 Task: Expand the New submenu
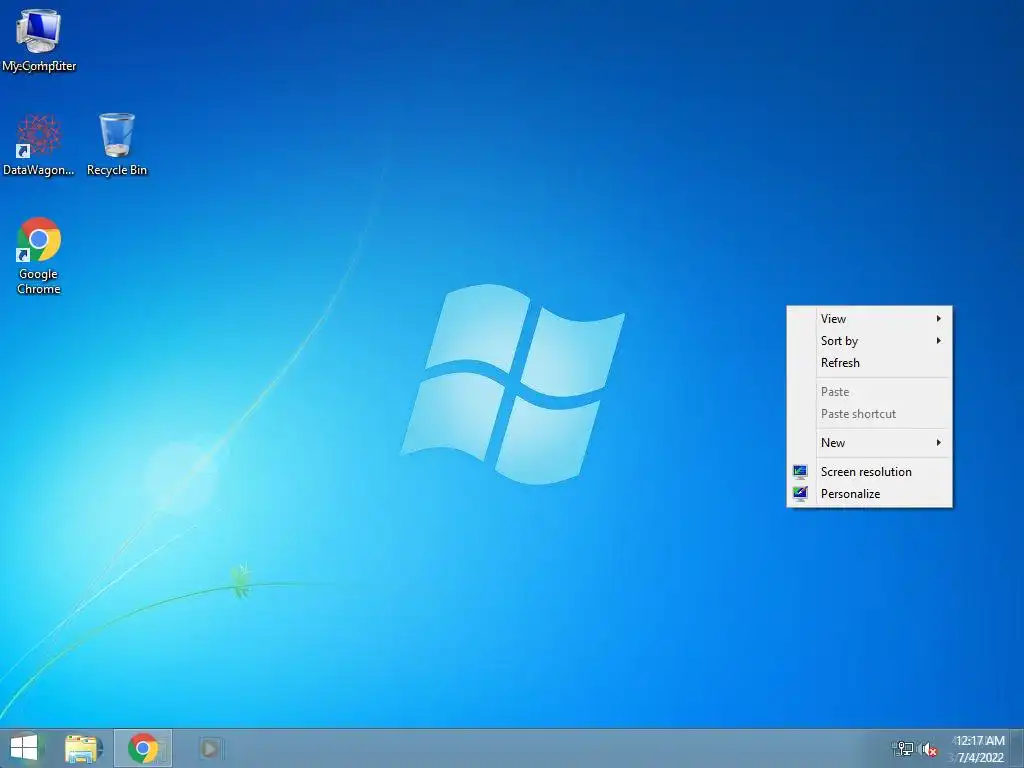coord(869,443)
